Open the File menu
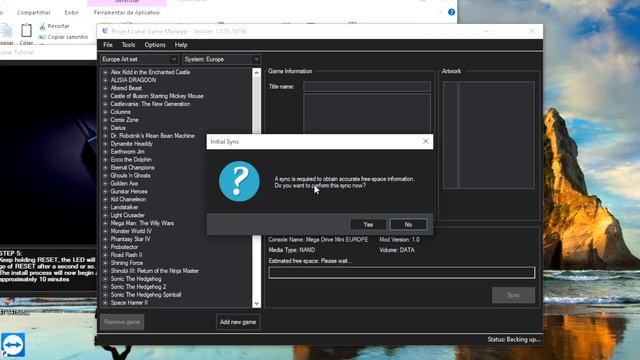 click(x=108, y=45)
